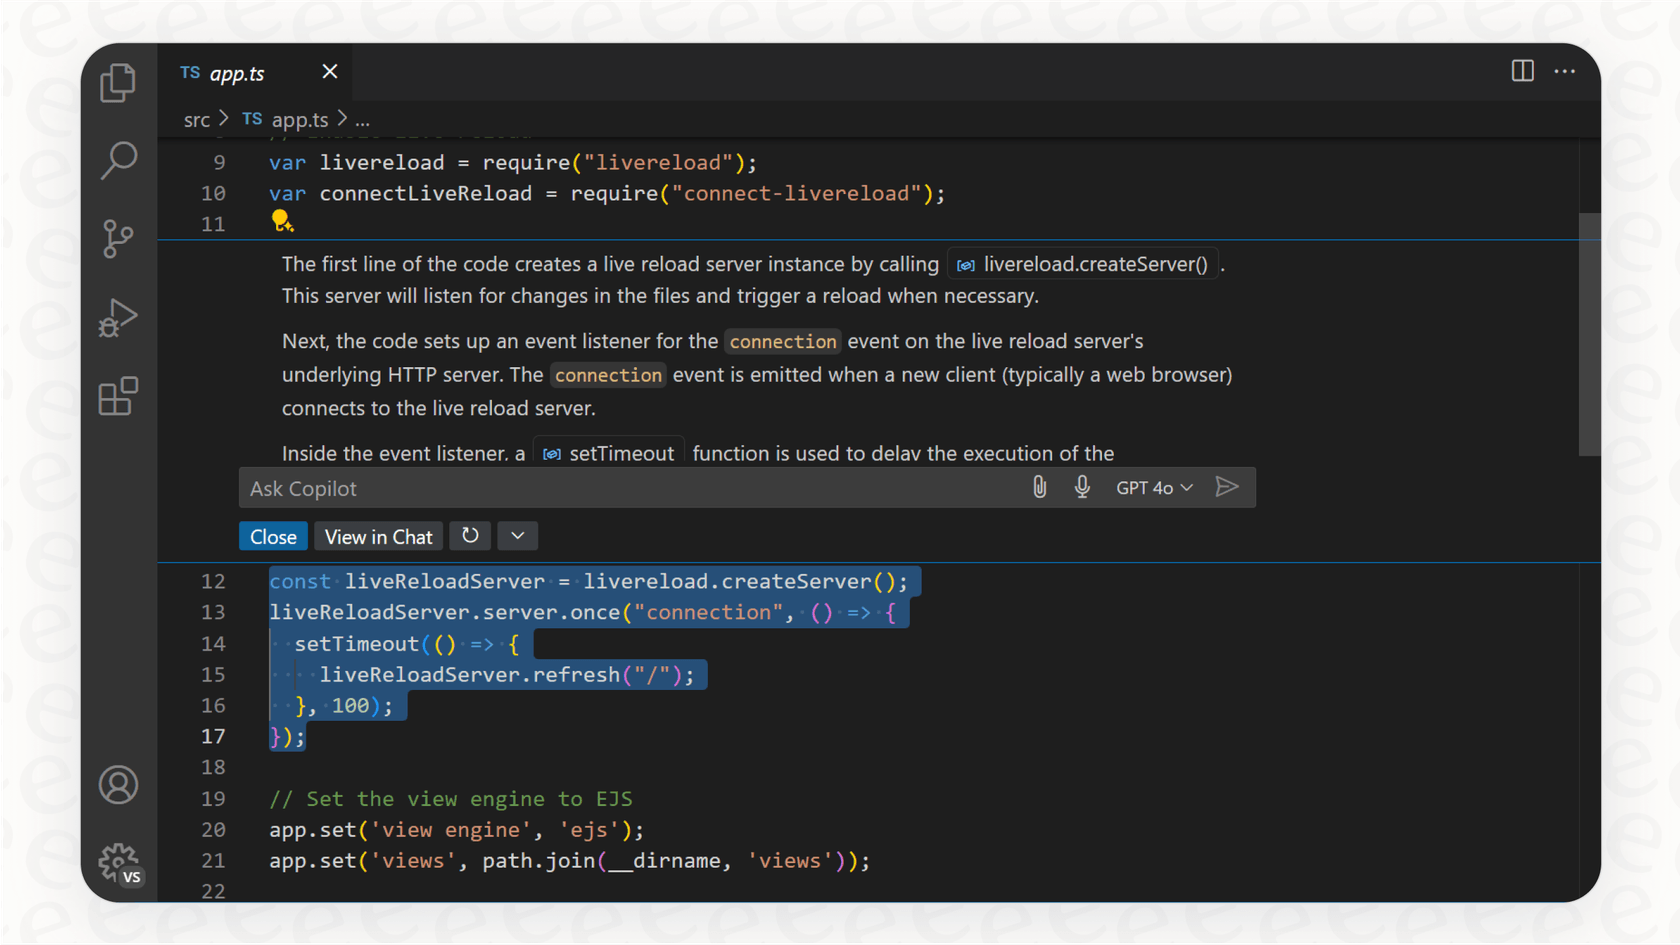Open the Extensions view
1680x945 pixels.
118,397
